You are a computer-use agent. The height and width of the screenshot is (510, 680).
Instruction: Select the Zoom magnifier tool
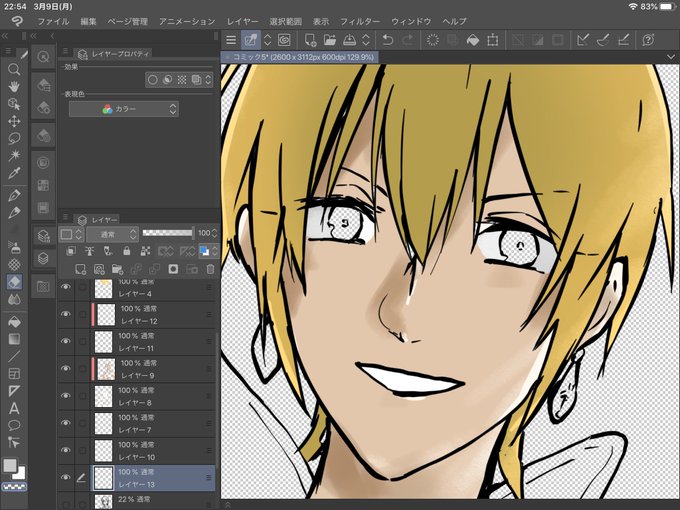(x=14, y=69)
